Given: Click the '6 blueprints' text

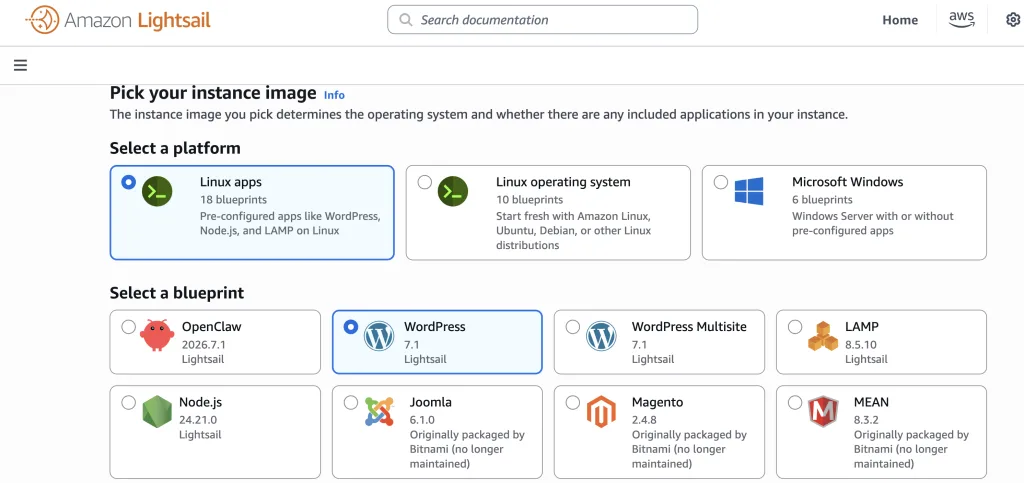Looking at the screenshot, I should [x=822, y=200].
